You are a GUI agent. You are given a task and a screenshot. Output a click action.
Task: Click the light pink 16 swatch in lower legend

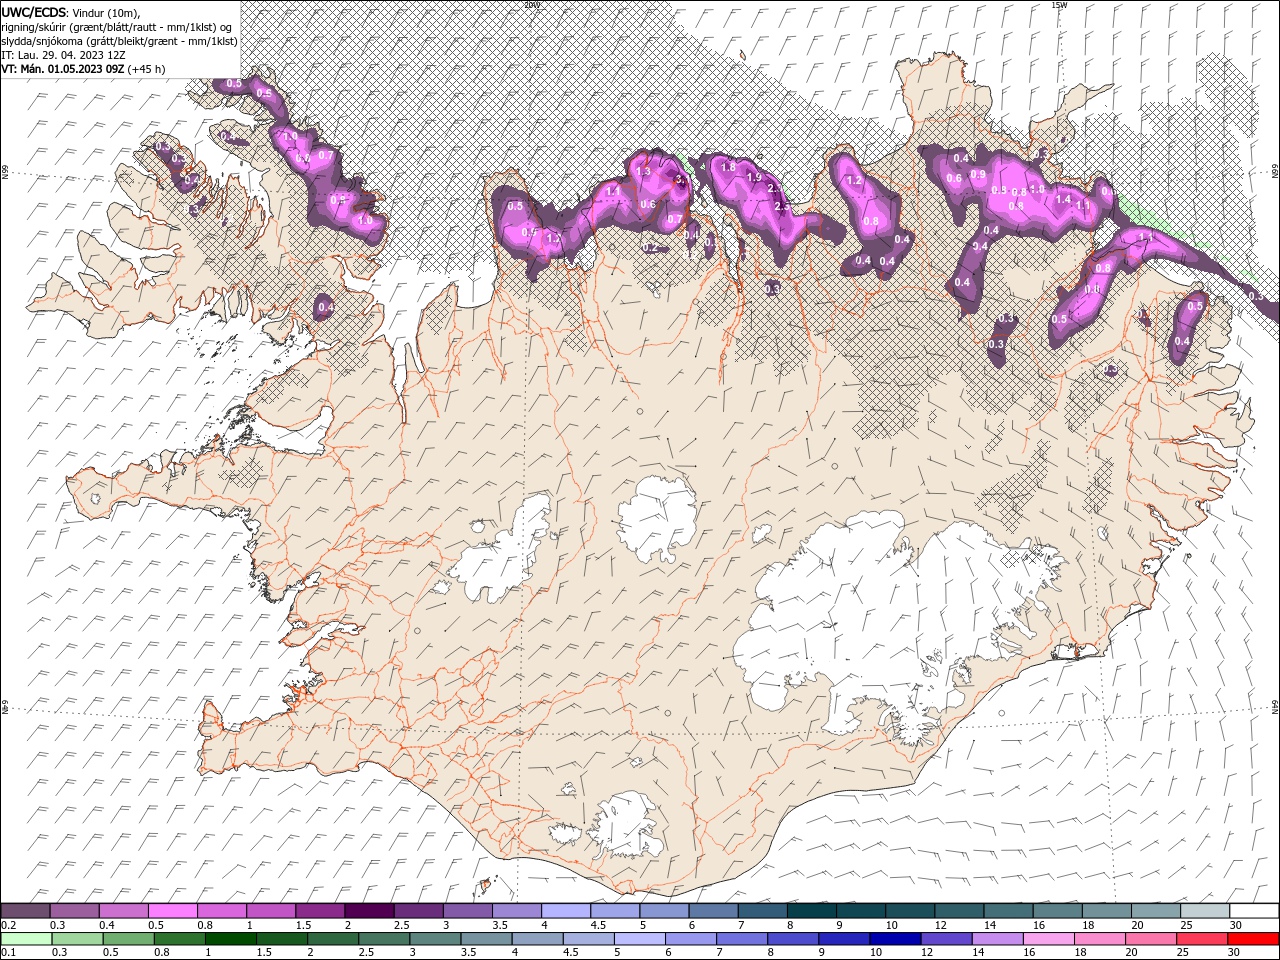click(x=1047, y=939)
